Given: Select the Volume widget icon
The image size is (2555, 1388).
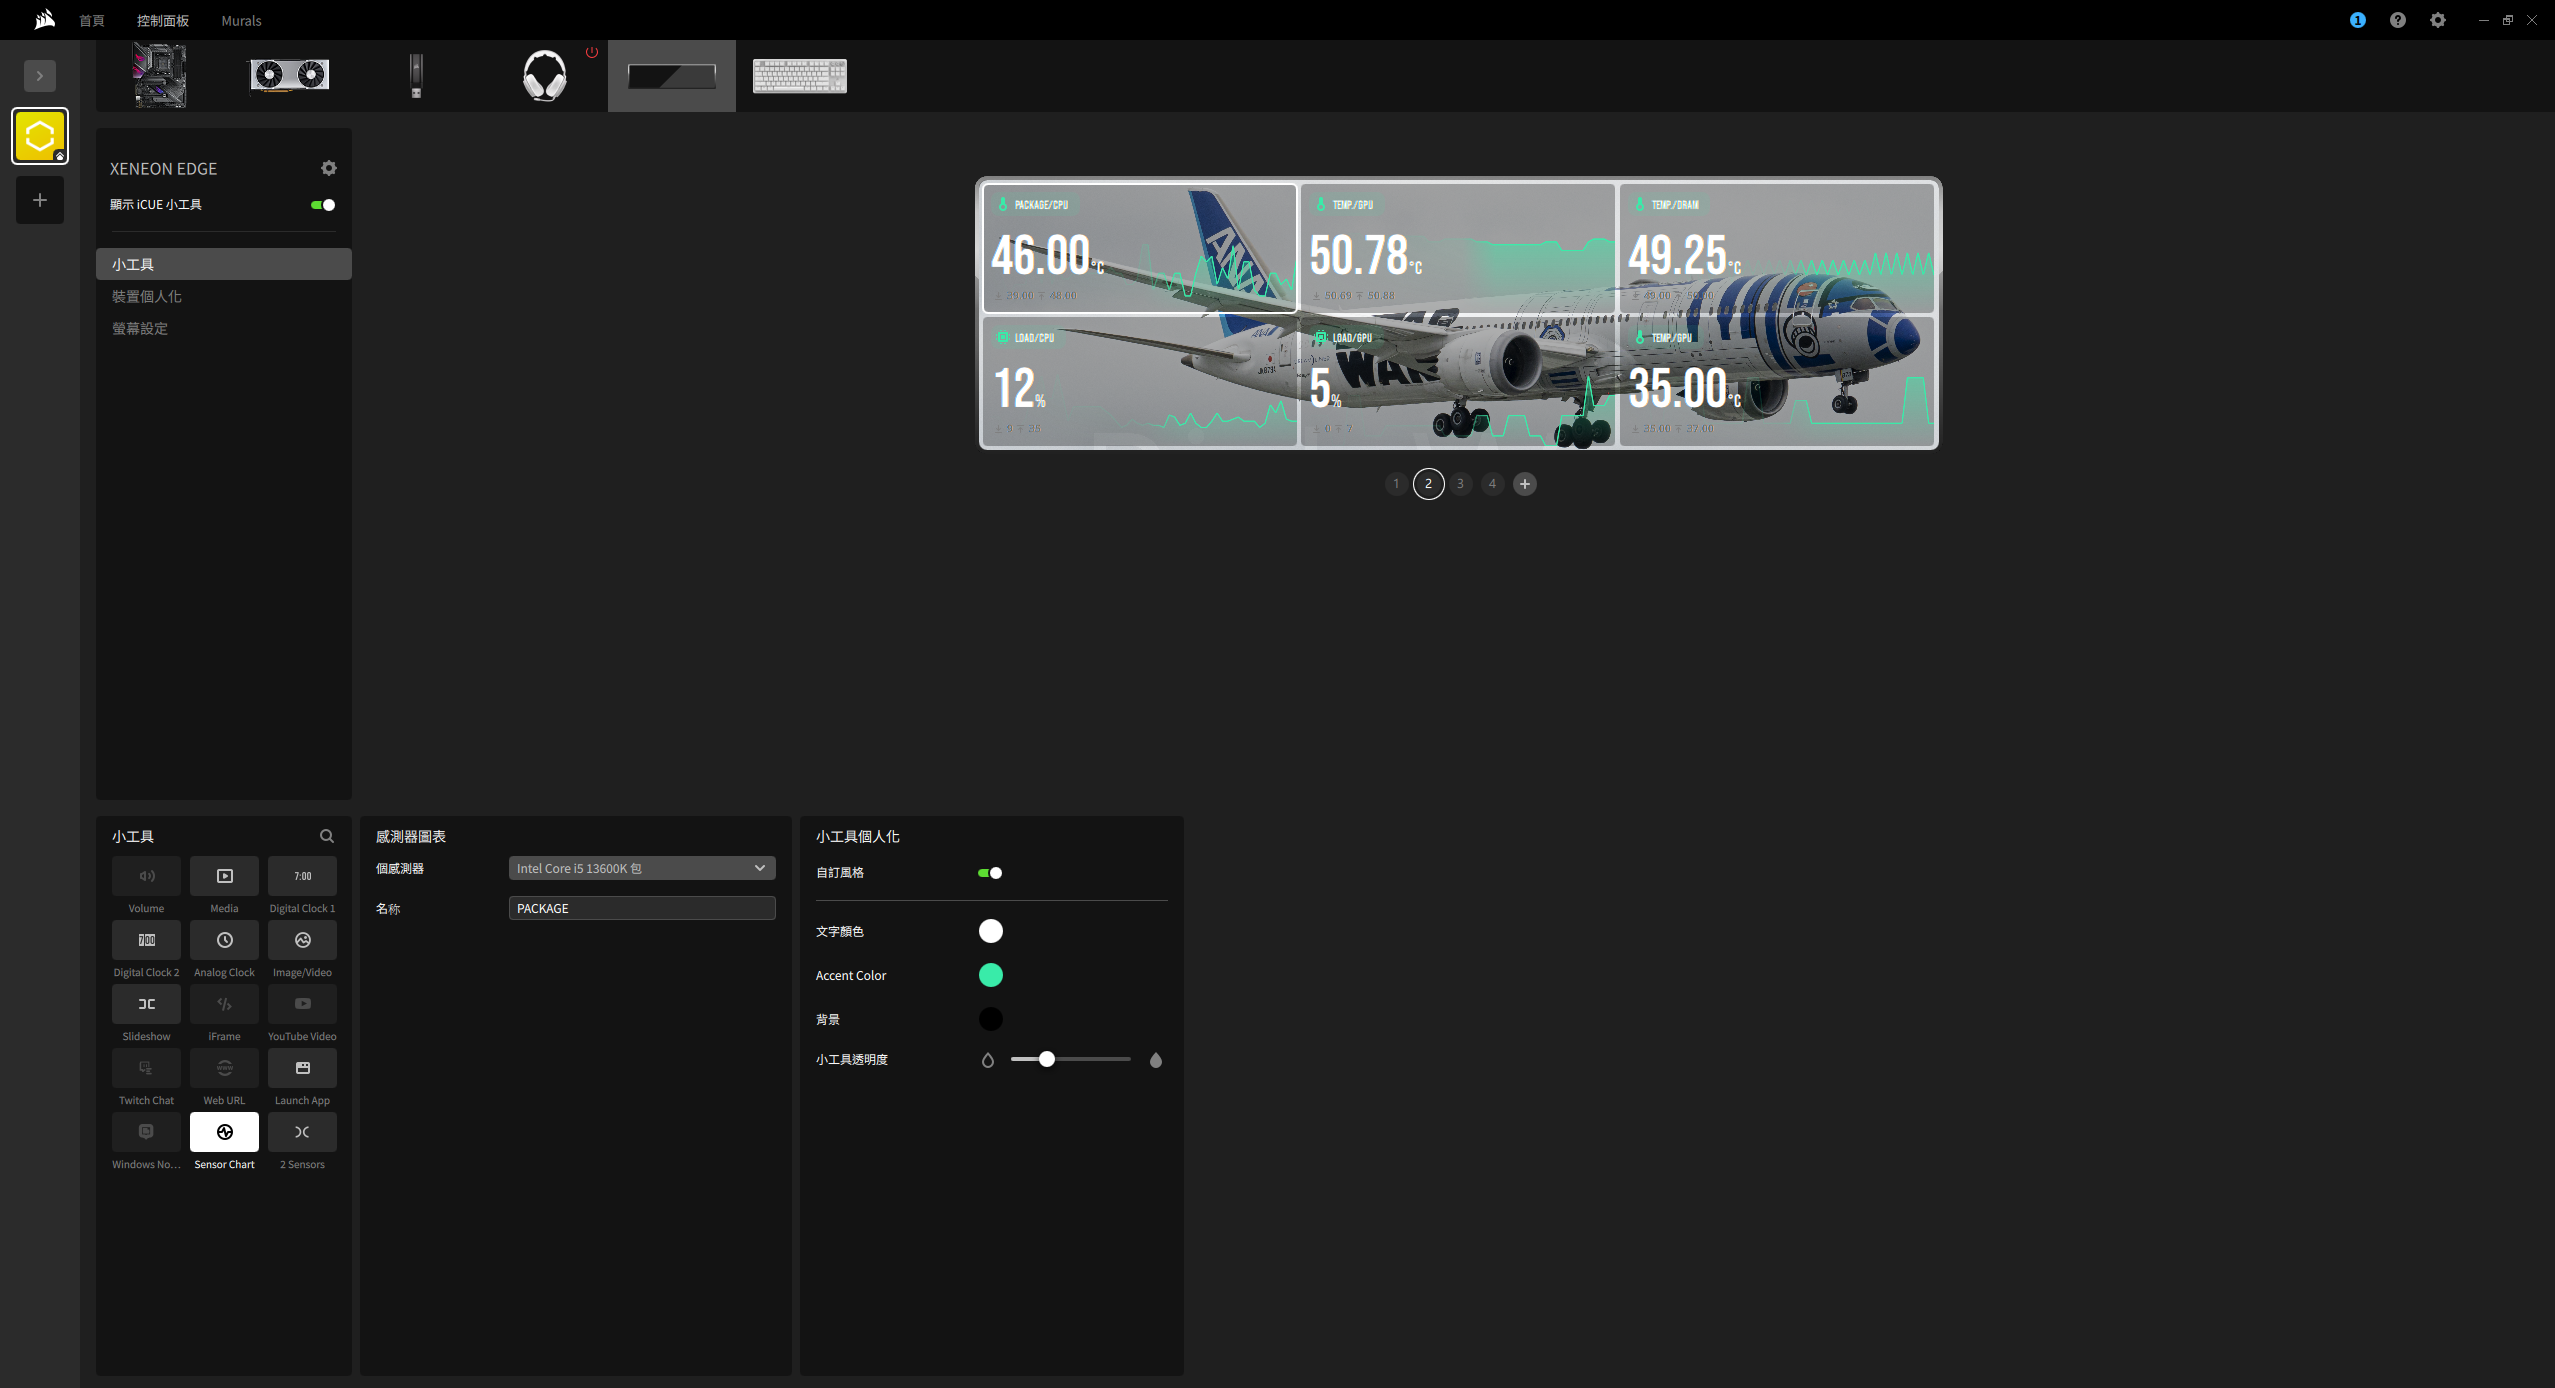Looking at the screenshot, I should pos(146,876).
